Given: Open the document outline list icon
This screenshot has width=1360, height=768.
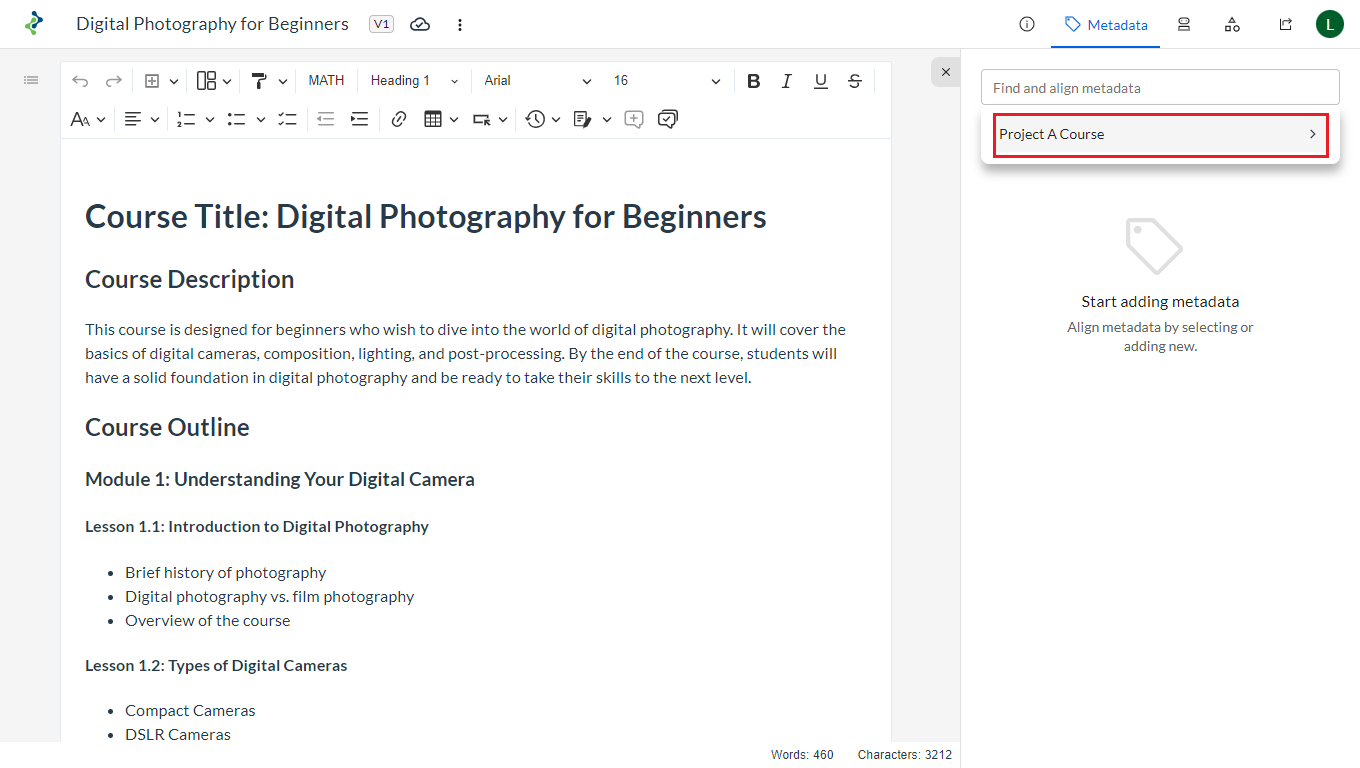Looking at the screenshot, I should [x=31, y=80].
